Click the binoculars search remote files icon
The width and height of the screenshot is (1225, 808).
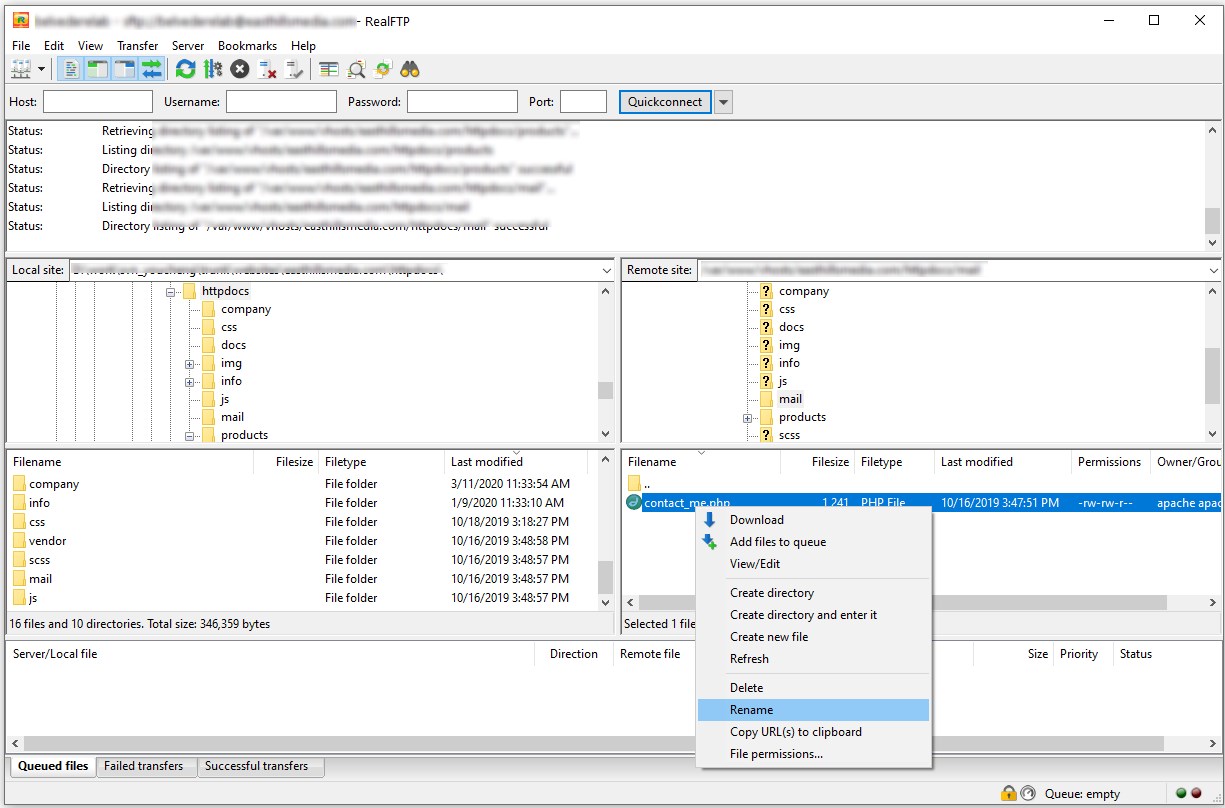click(410, 69)
